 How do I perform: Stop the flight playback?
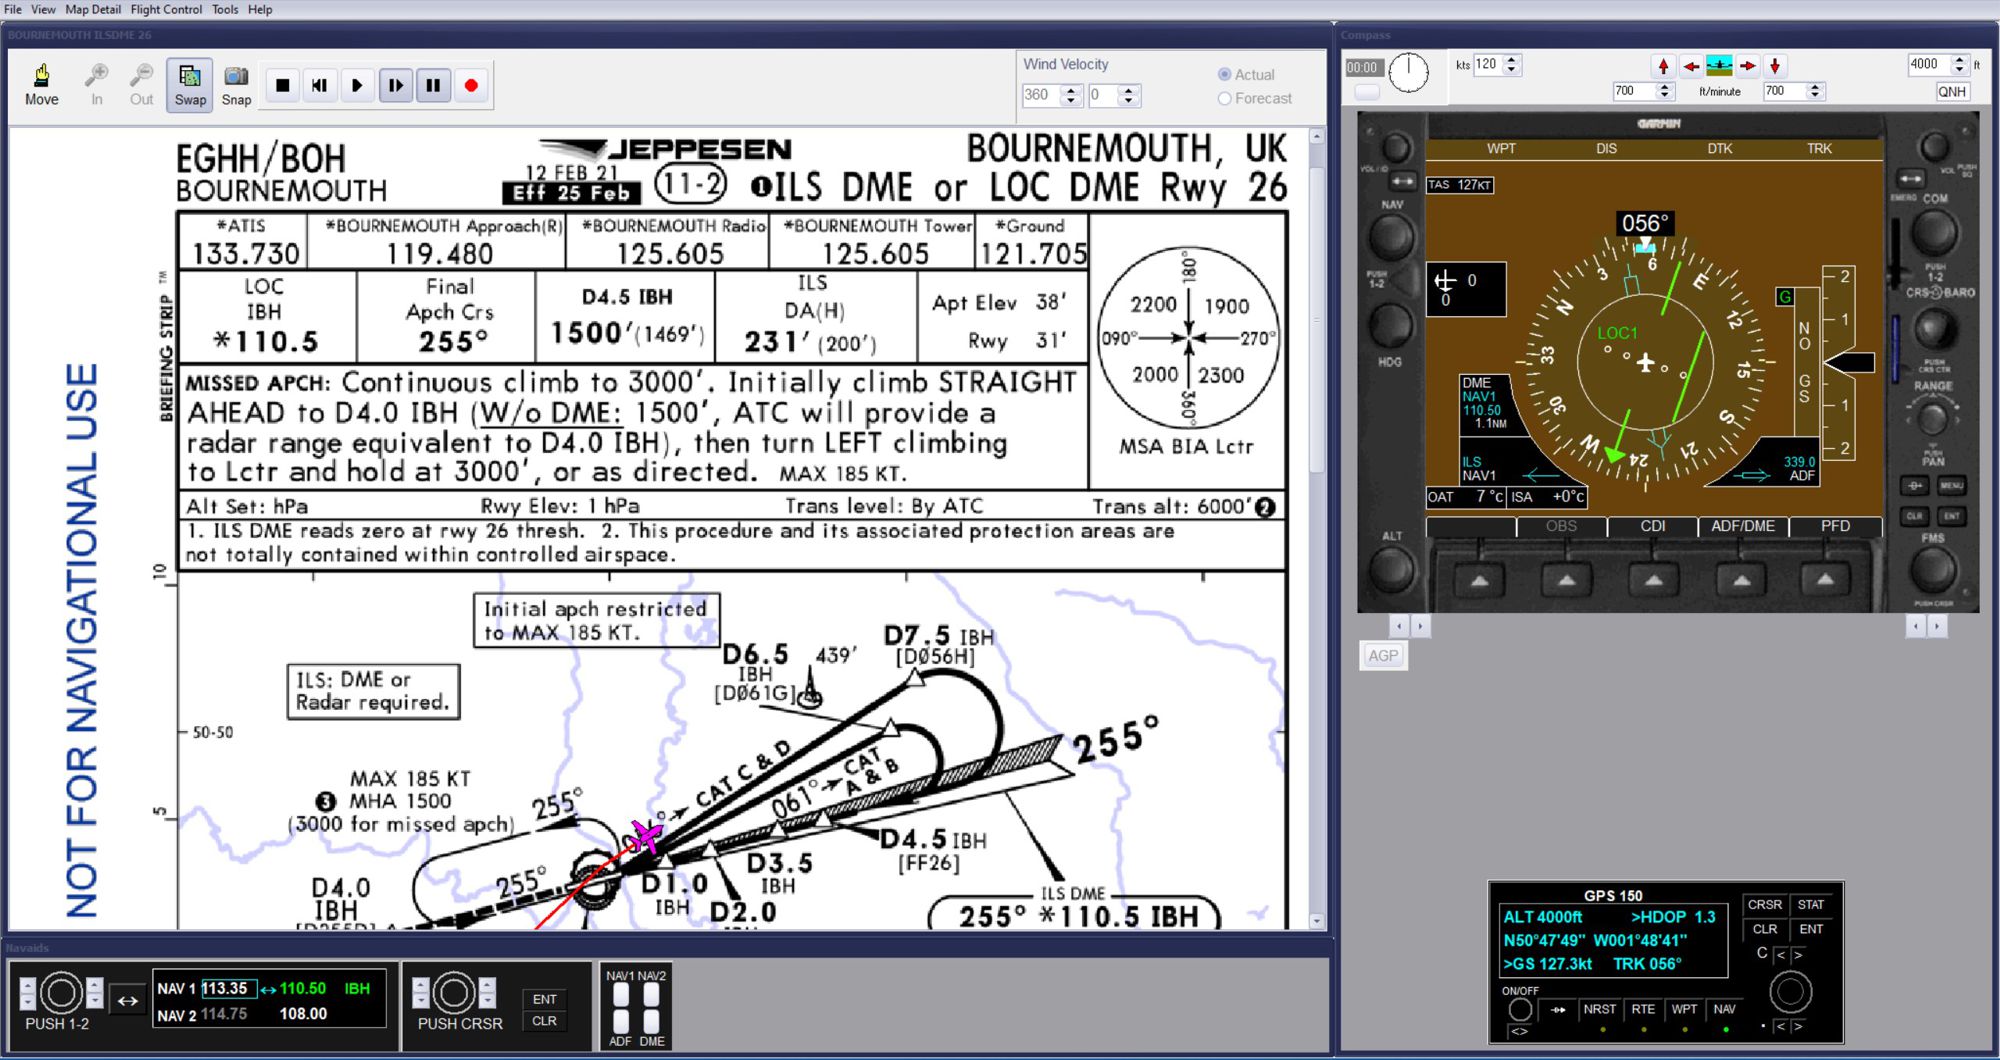(x=283, y=86)
